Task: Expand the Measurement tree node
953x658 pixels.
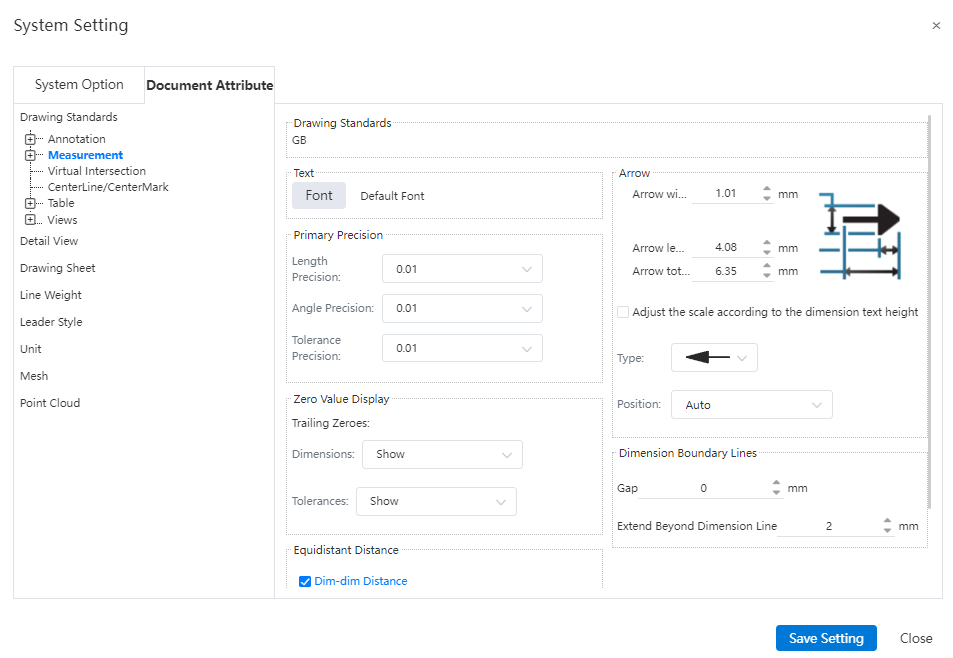Action: 30,155
